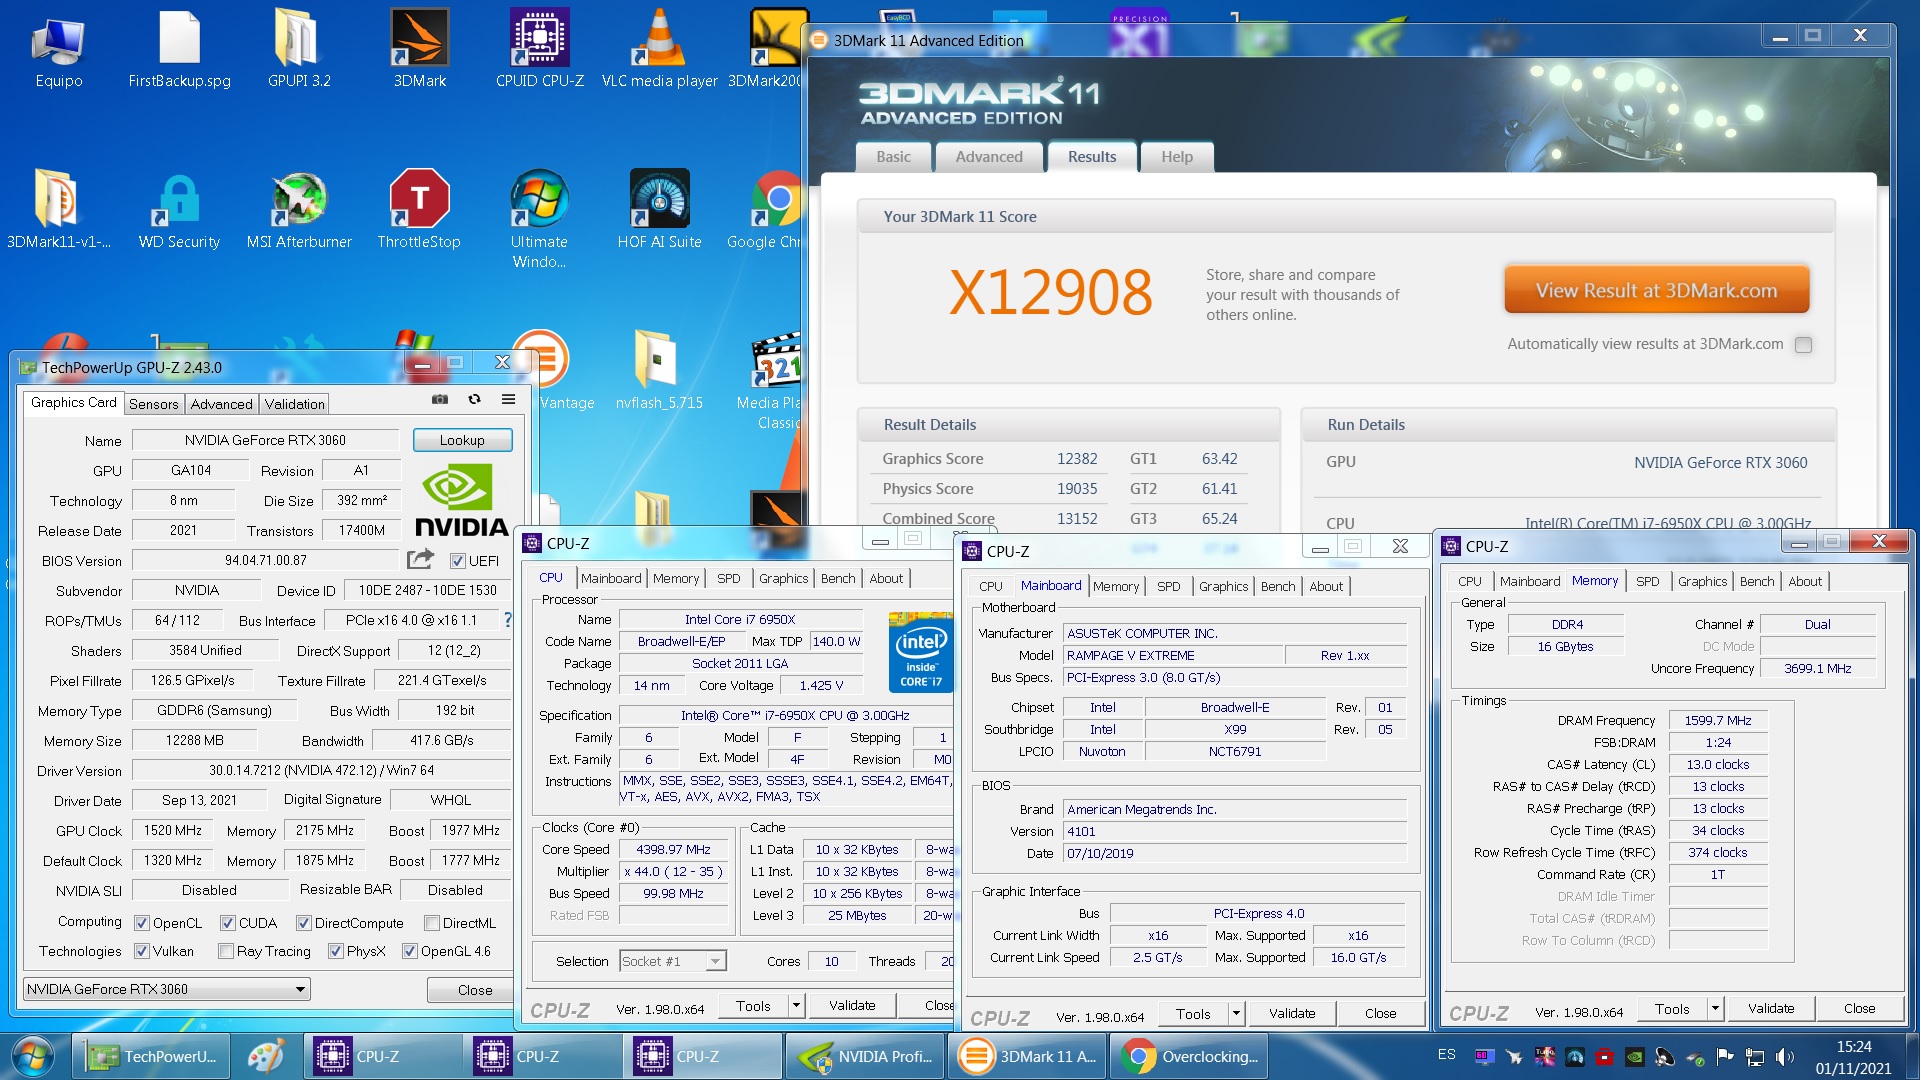1920x1080 pixels.
Task: Click Tools button in CPU-Z CPU window
Action: [x=753, y=1006]
